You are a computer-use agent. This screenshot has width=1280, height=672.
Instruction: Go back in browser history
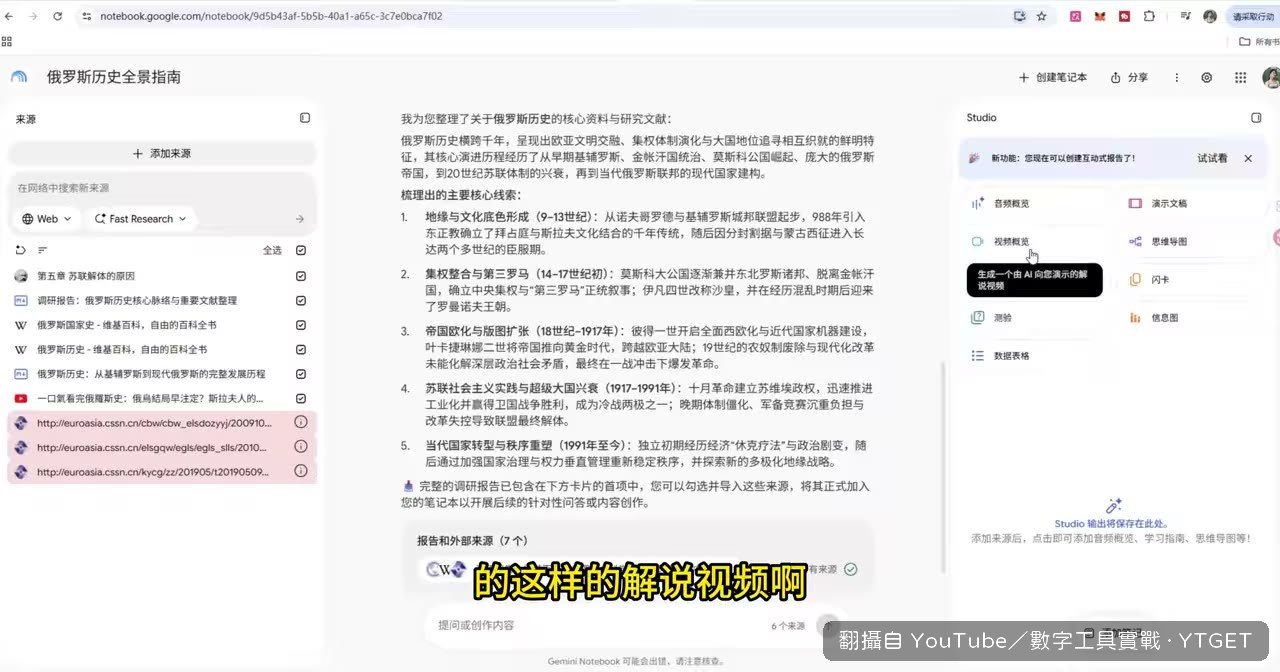11,16
